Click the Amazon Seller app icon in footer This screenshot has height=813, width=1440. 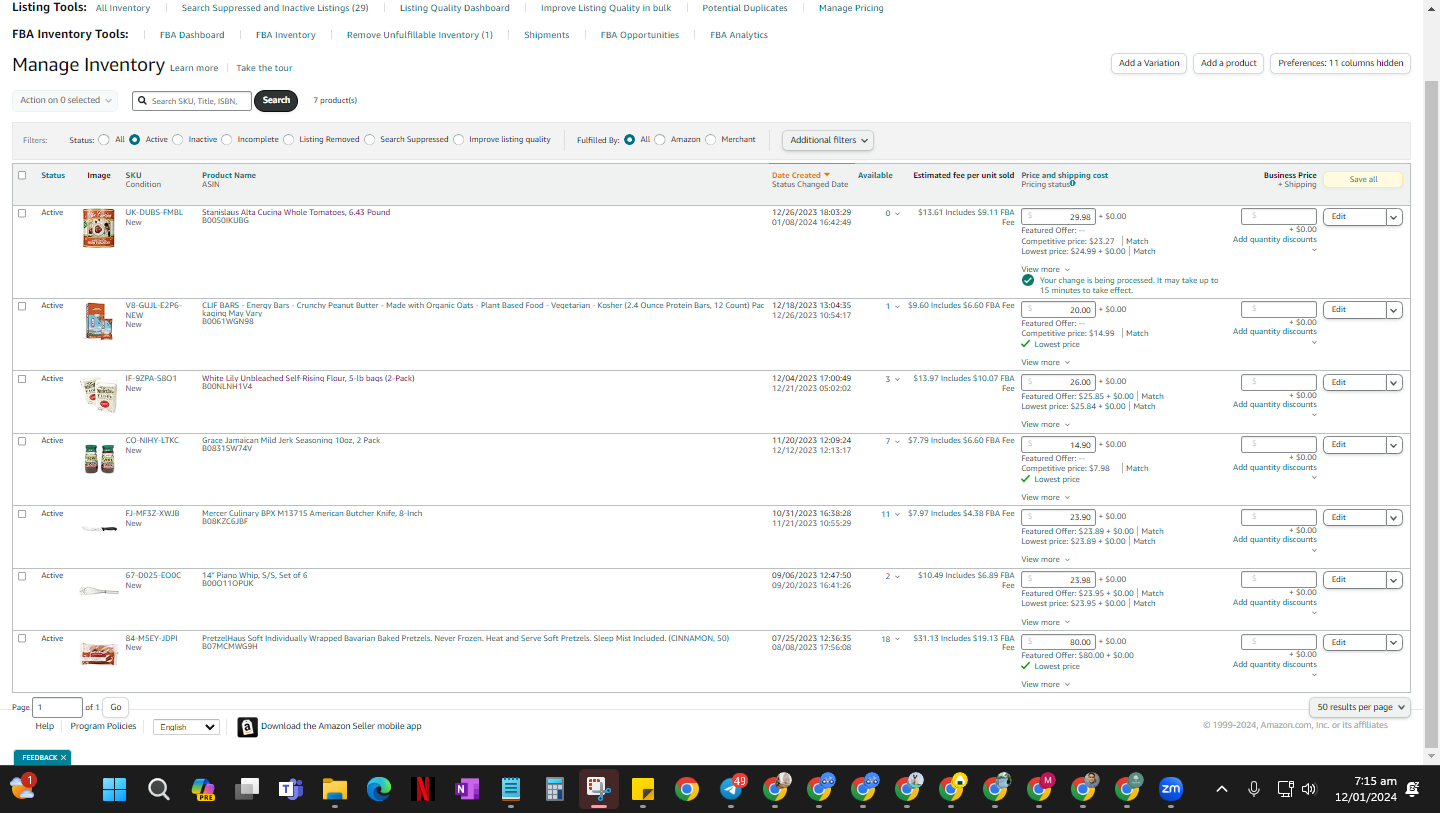[247, 727]
